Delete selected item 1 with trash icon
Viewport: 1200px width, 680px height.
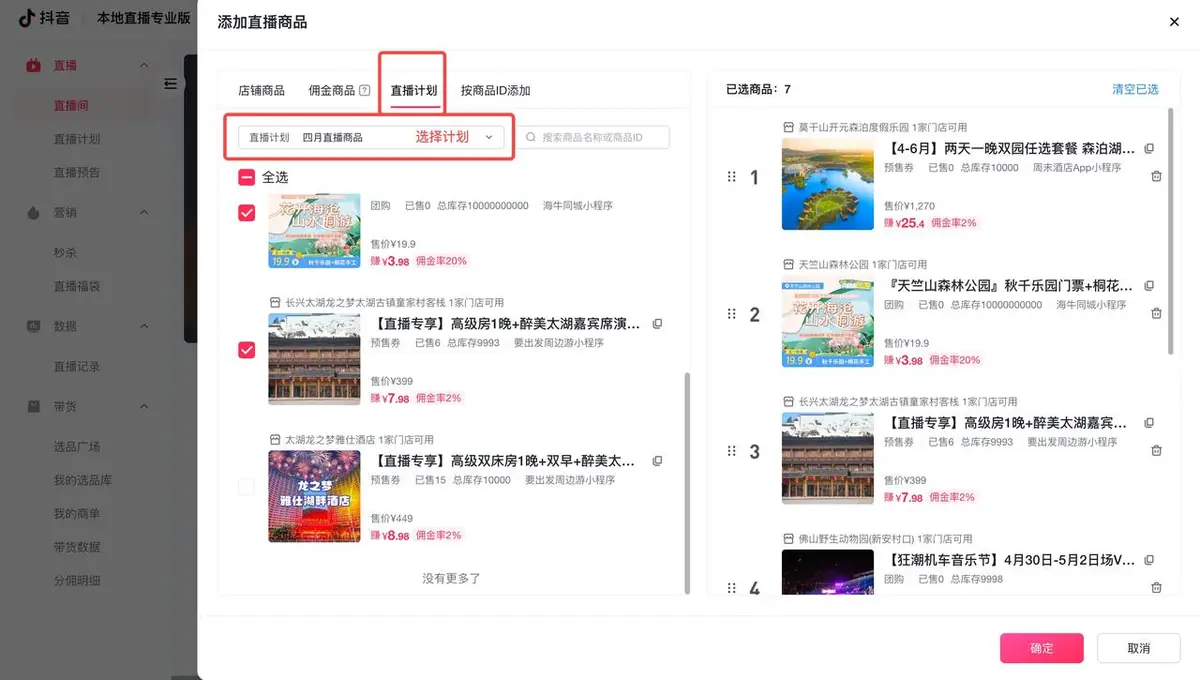(1156, 176)
